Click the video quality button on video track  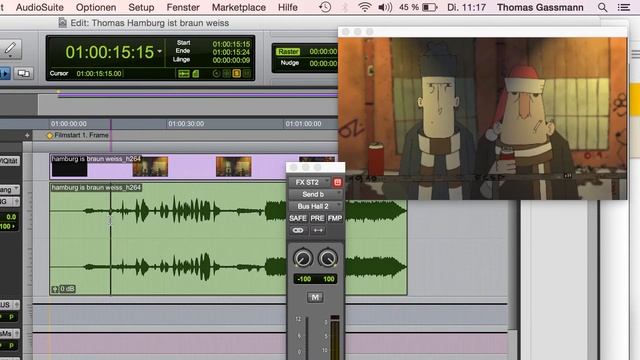coord(10,161)
